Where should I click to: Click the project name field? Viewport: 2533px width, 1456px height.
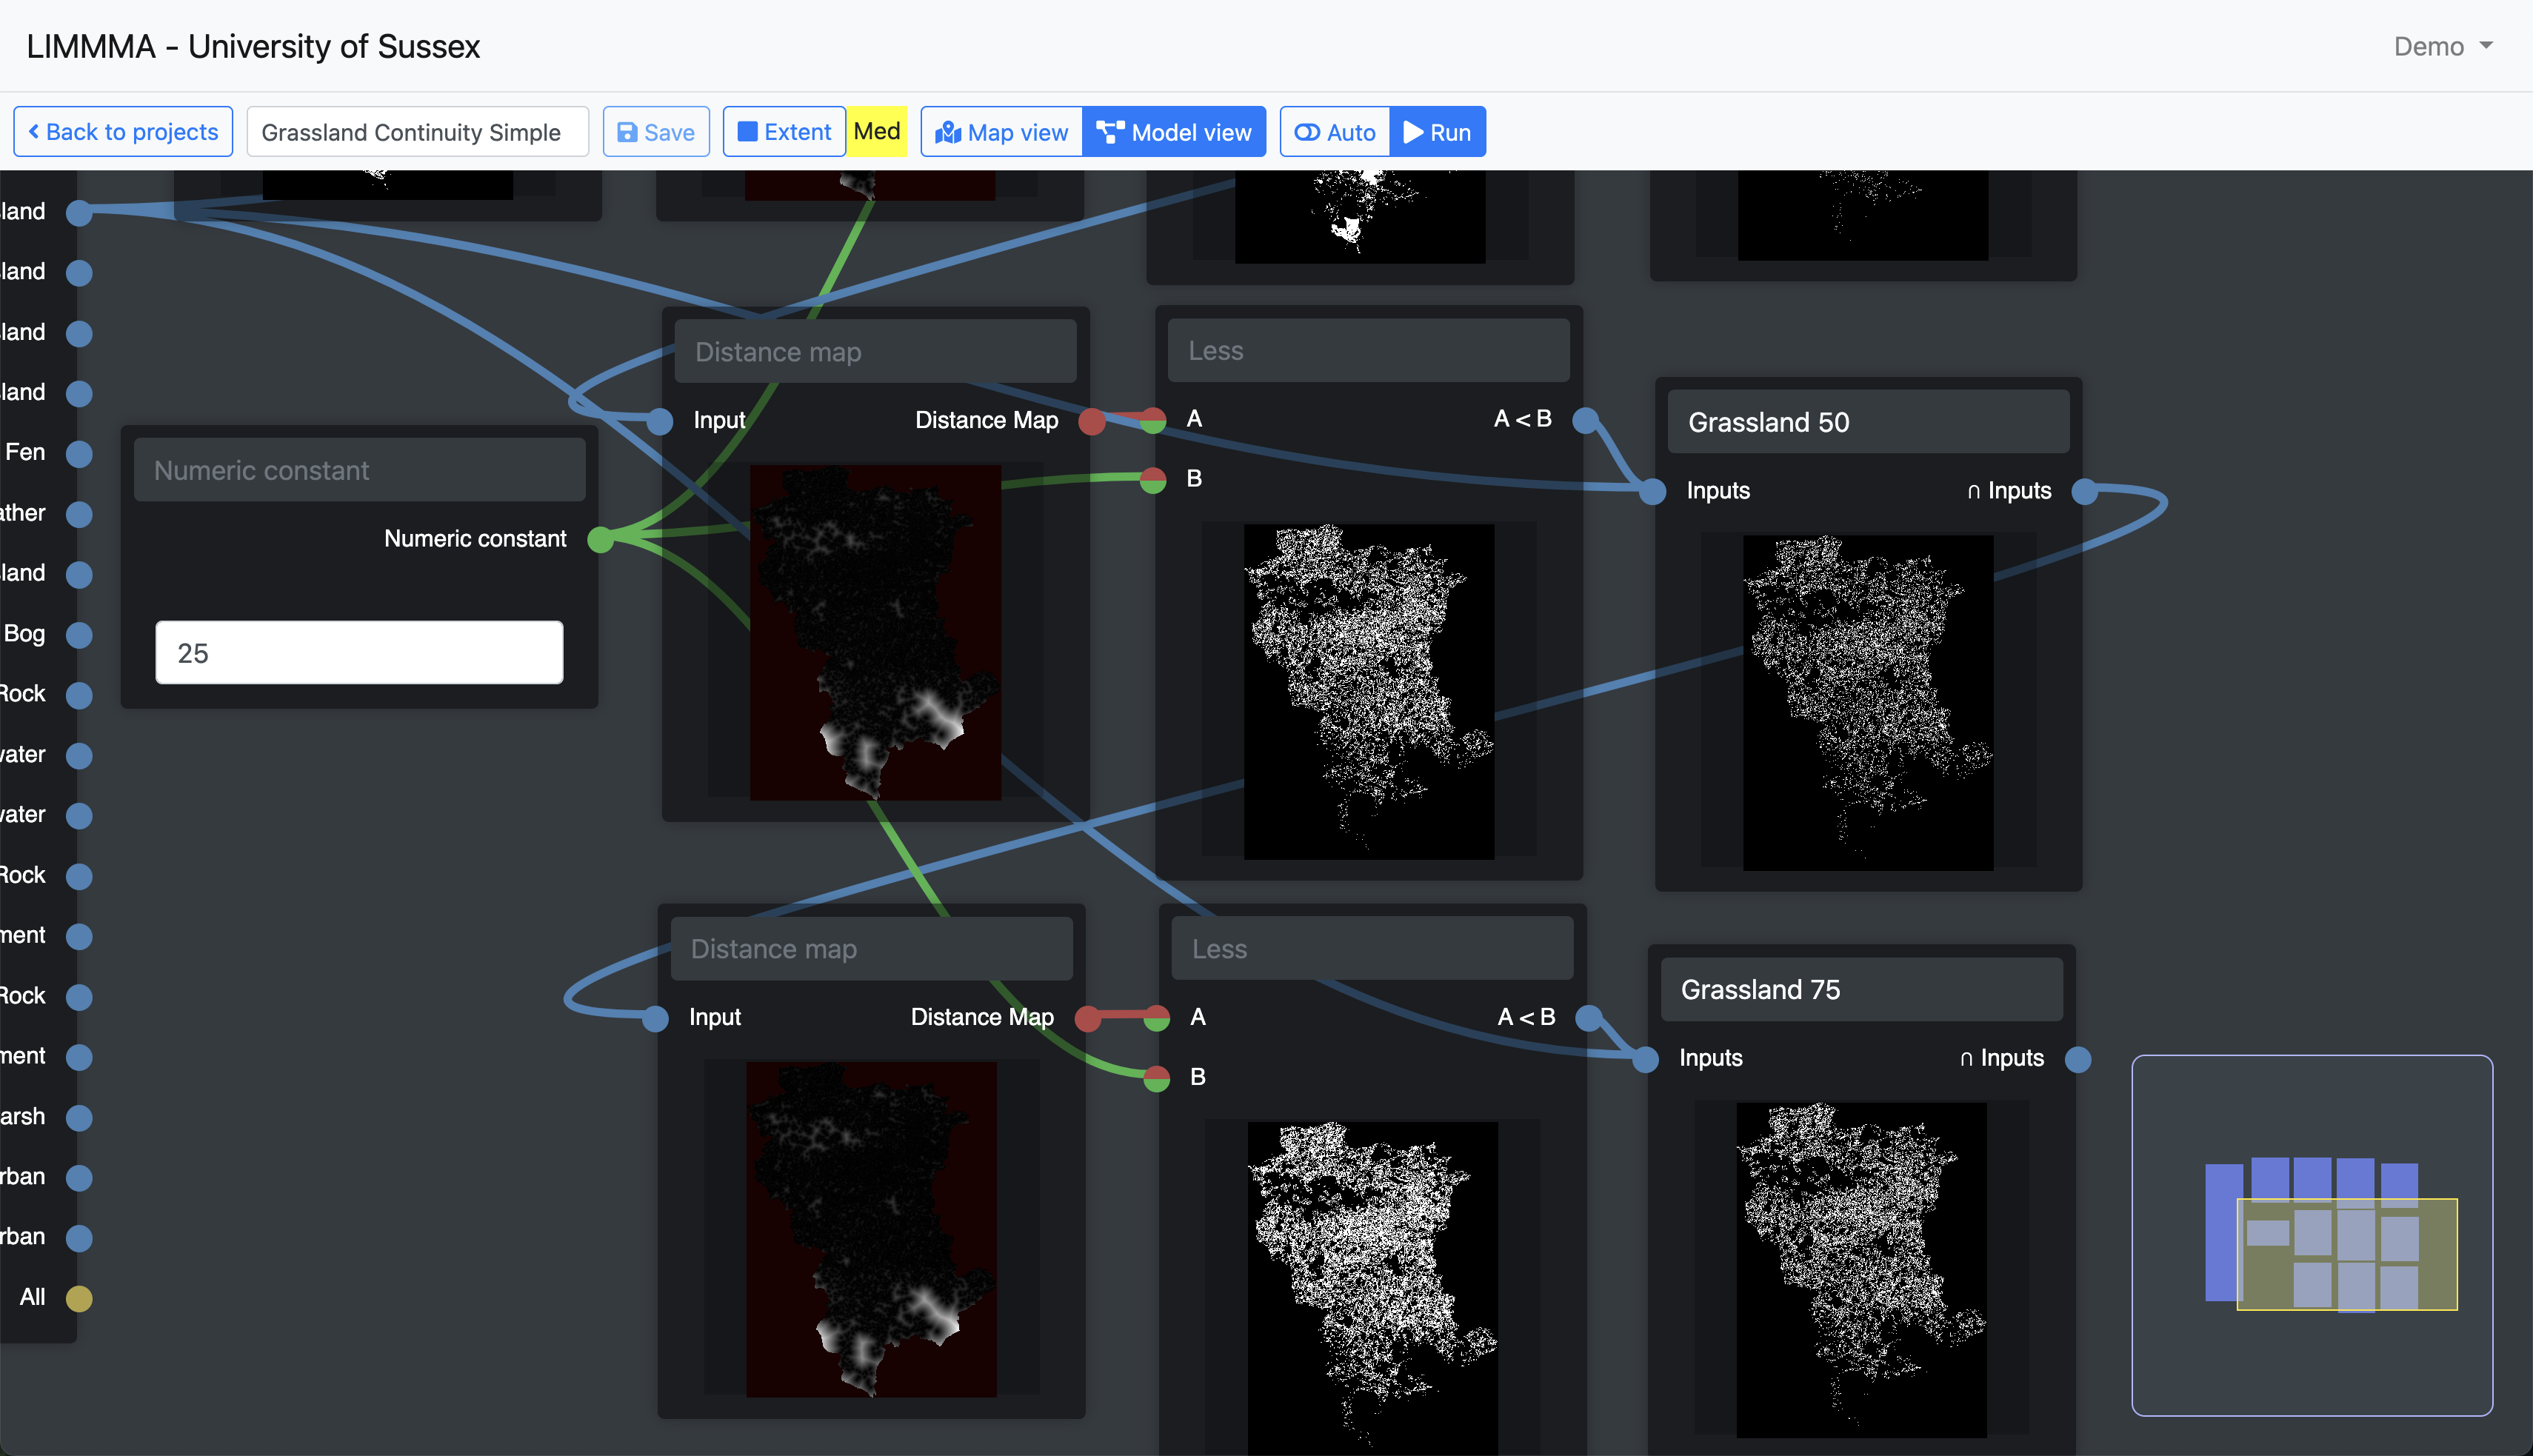click(417, 132)
